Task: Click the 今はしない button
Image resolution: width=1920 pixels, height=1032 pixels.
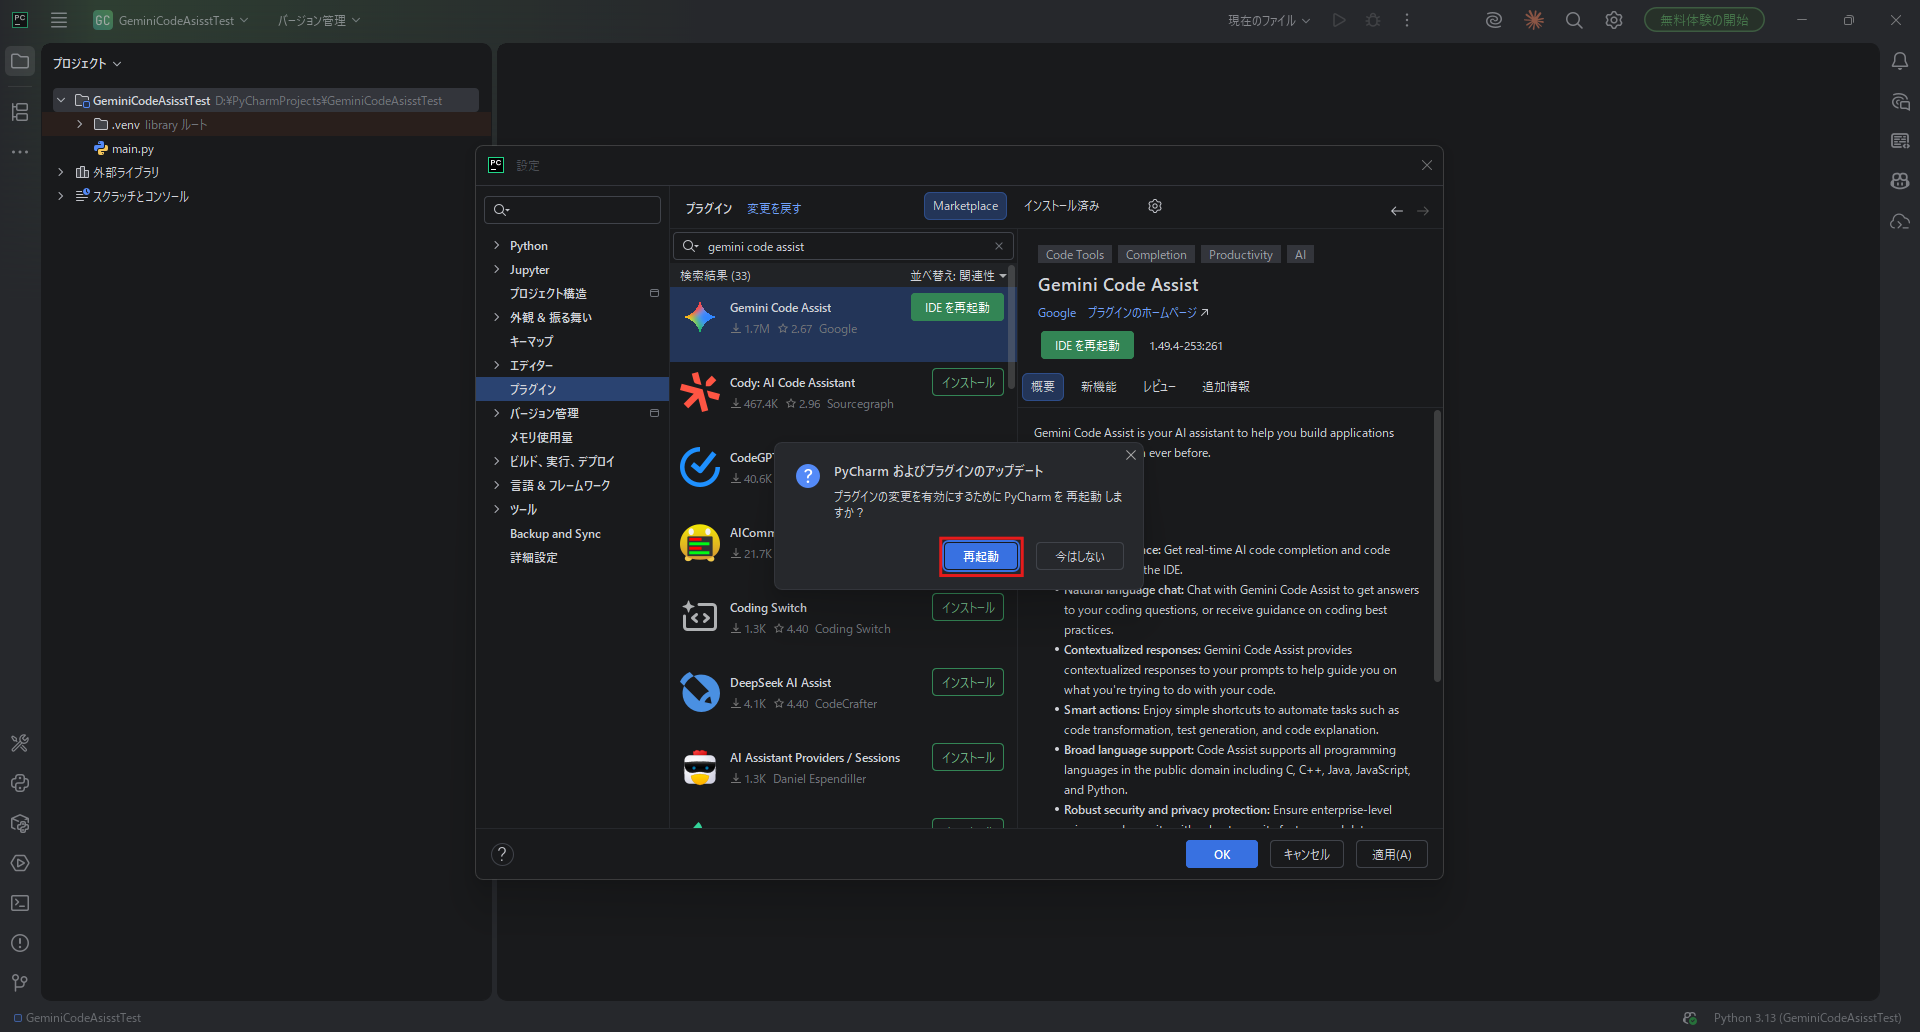Action: (x=1079, y=556)
